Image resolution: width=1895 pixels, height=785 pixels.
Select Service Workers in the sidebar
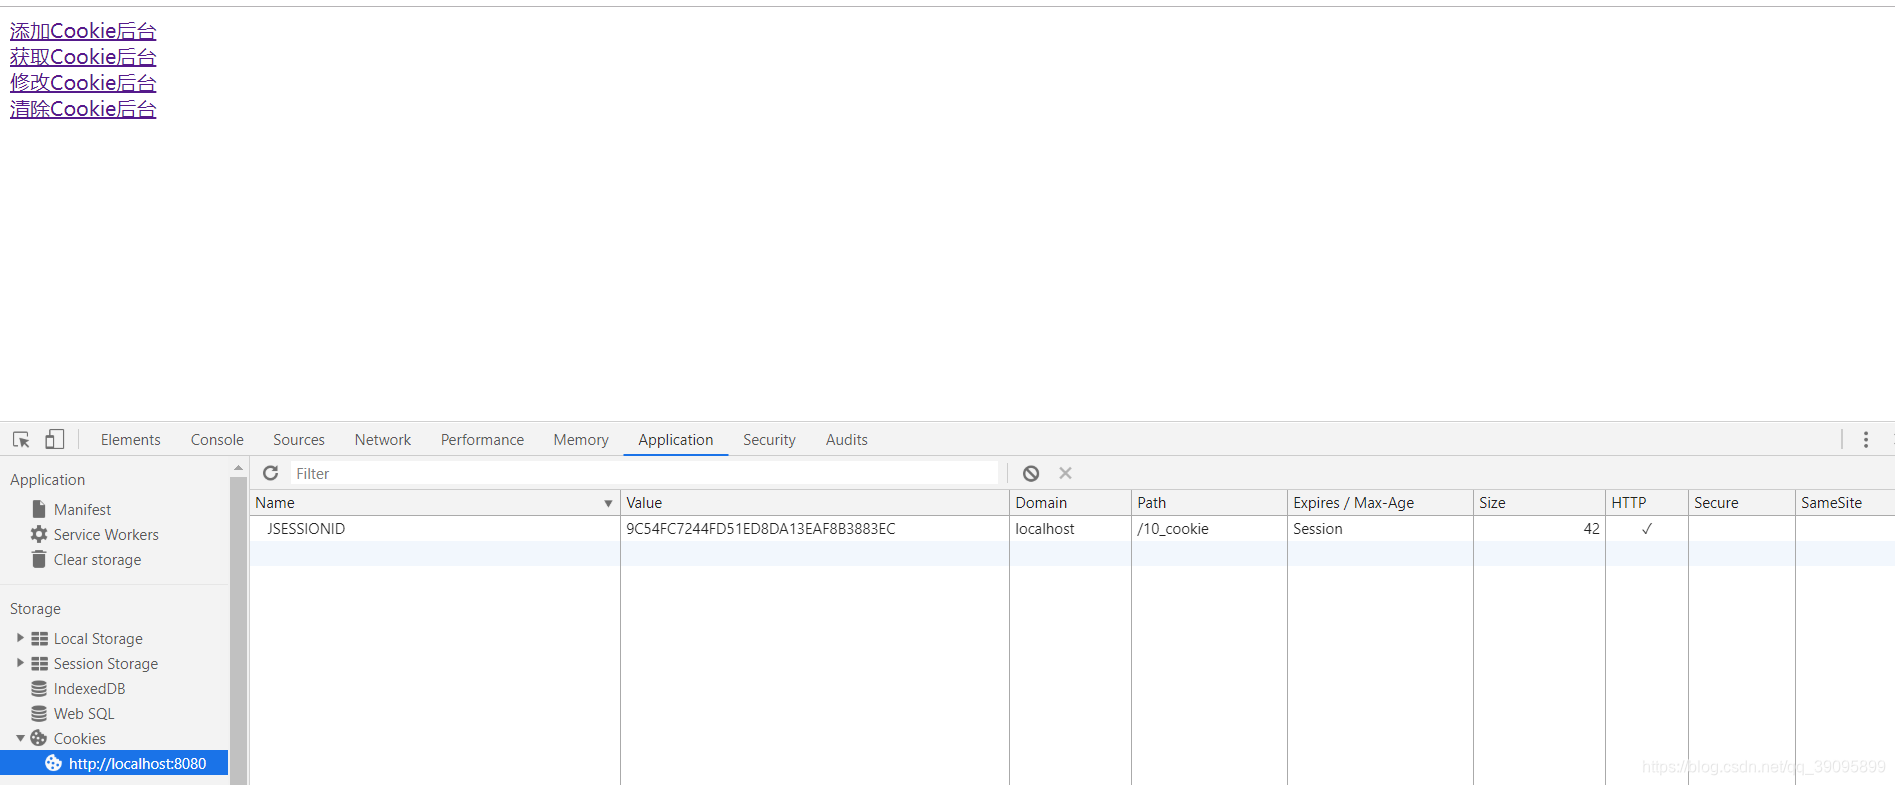click(106, 534)
